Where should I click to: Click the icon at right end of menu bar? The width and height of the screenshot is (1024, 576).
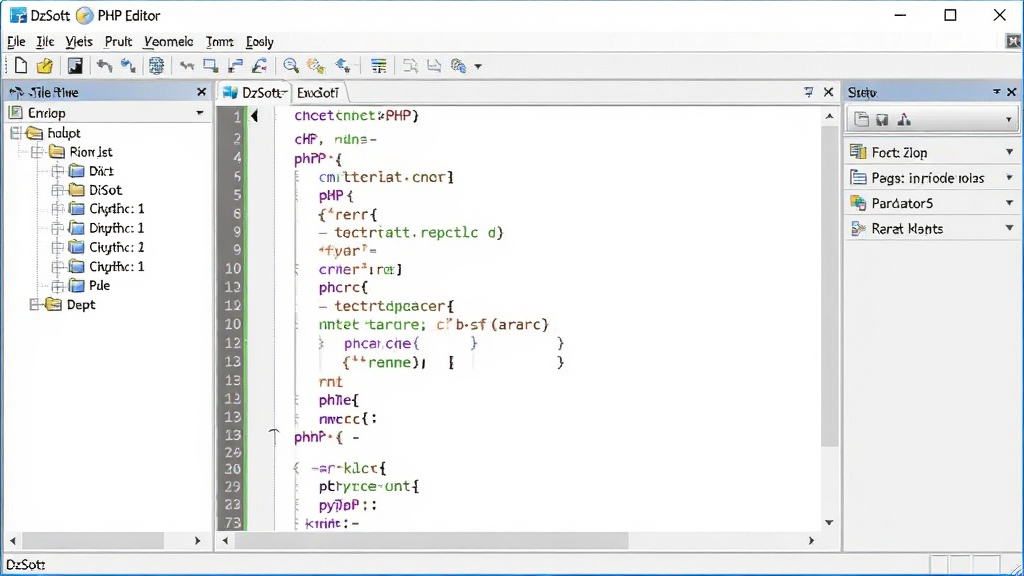click(x=1013, y=41)
